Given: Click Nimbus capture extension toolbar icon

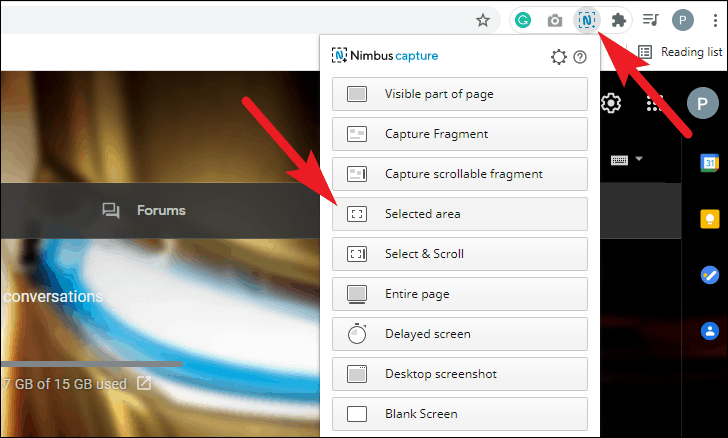Looking at the screenshot, I should [587, 20].
